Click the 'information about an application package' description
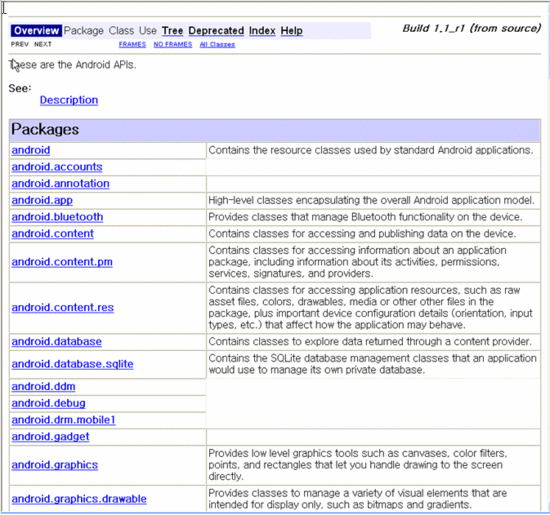Viewport: 550px width, 515px height. click(x=357, y=262)
